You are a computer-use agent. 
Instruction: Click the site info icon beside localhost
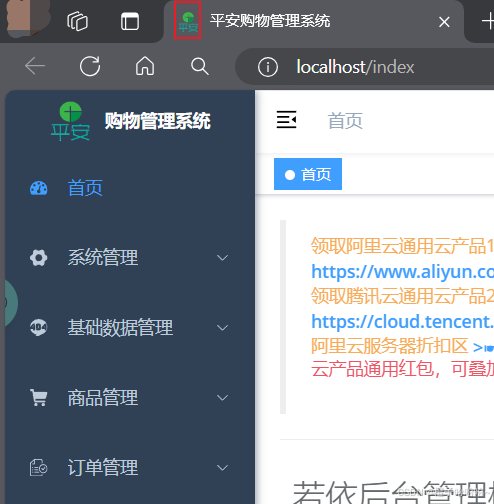tap(268, 67)
